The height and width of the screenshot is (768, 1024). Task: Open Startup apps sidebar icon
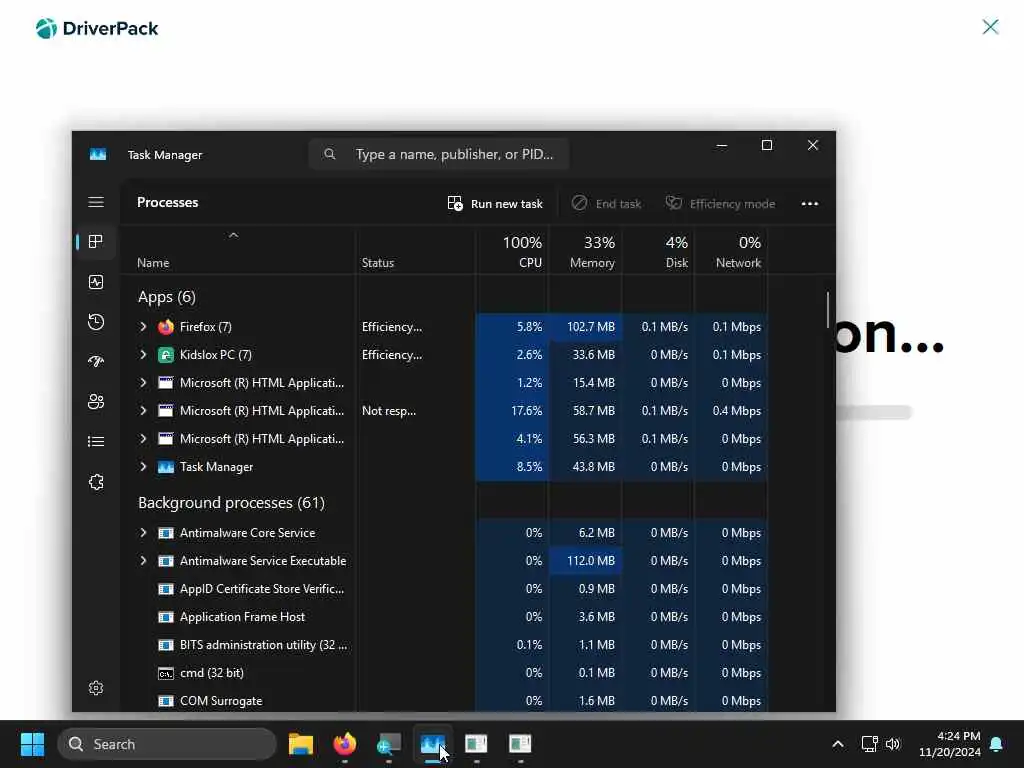96,362
